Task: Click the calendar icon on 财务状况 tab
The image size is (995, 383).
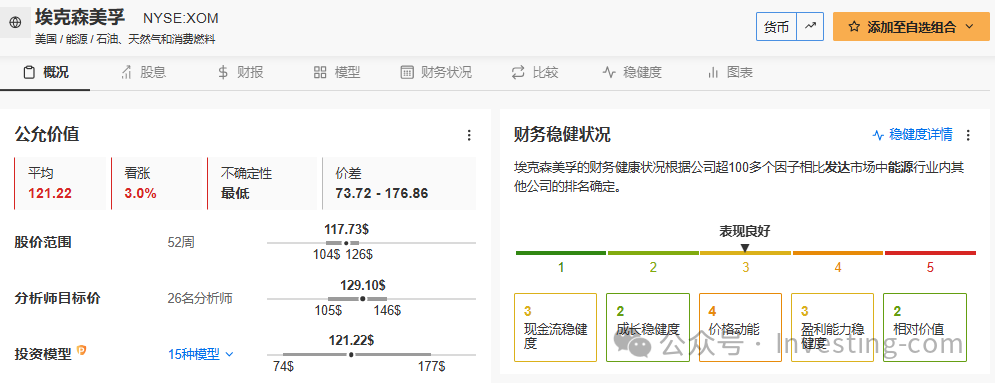Action: click(407, 72)
